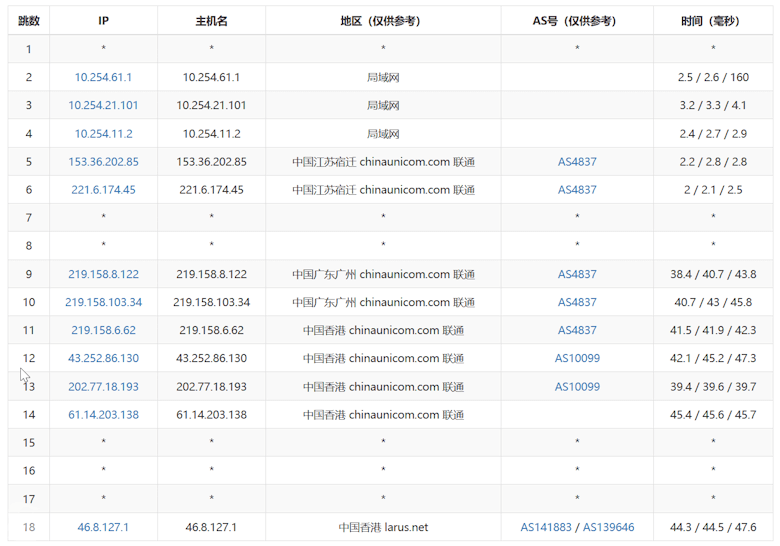
Task: Open IP link 10.254.21.101
Action: (103, 105)
